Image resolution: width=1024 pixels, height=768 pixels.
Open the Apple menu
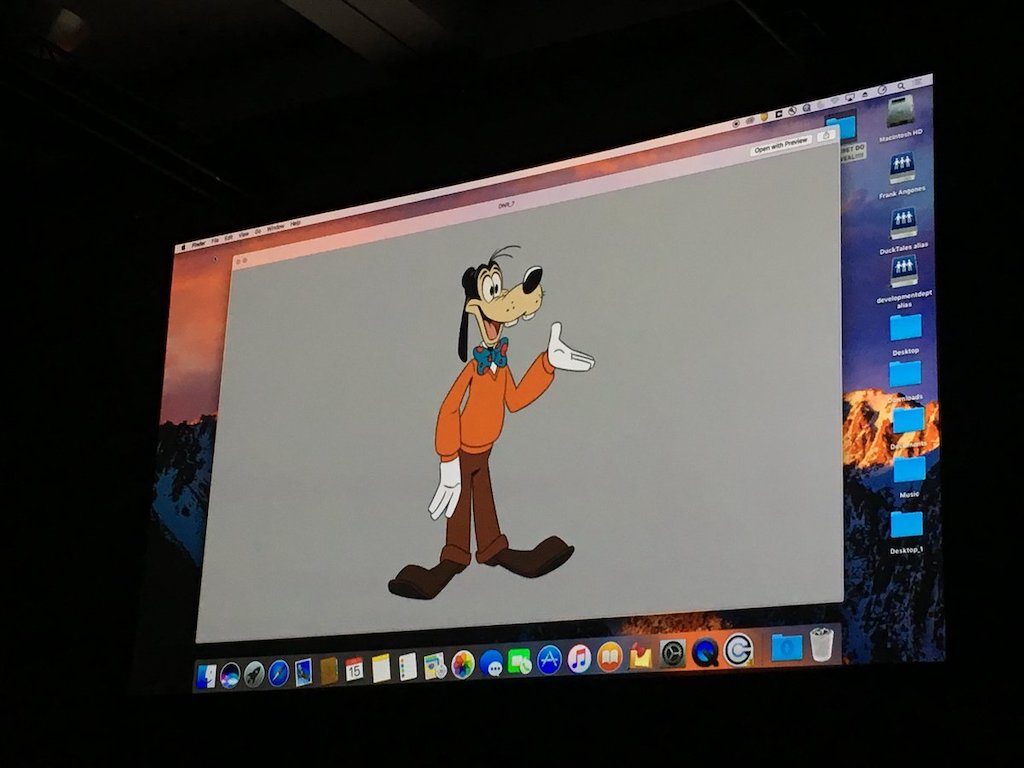point(182,247)
